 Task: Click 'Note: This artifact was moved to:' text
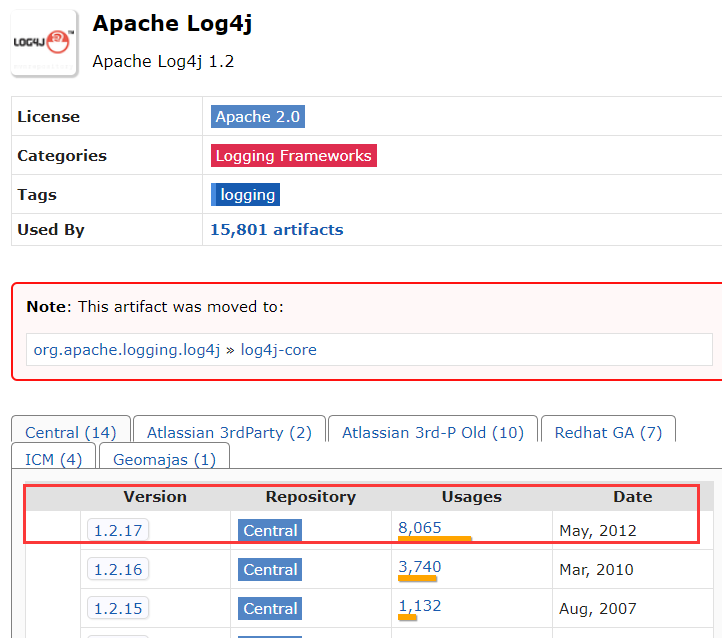coord(155,307)
